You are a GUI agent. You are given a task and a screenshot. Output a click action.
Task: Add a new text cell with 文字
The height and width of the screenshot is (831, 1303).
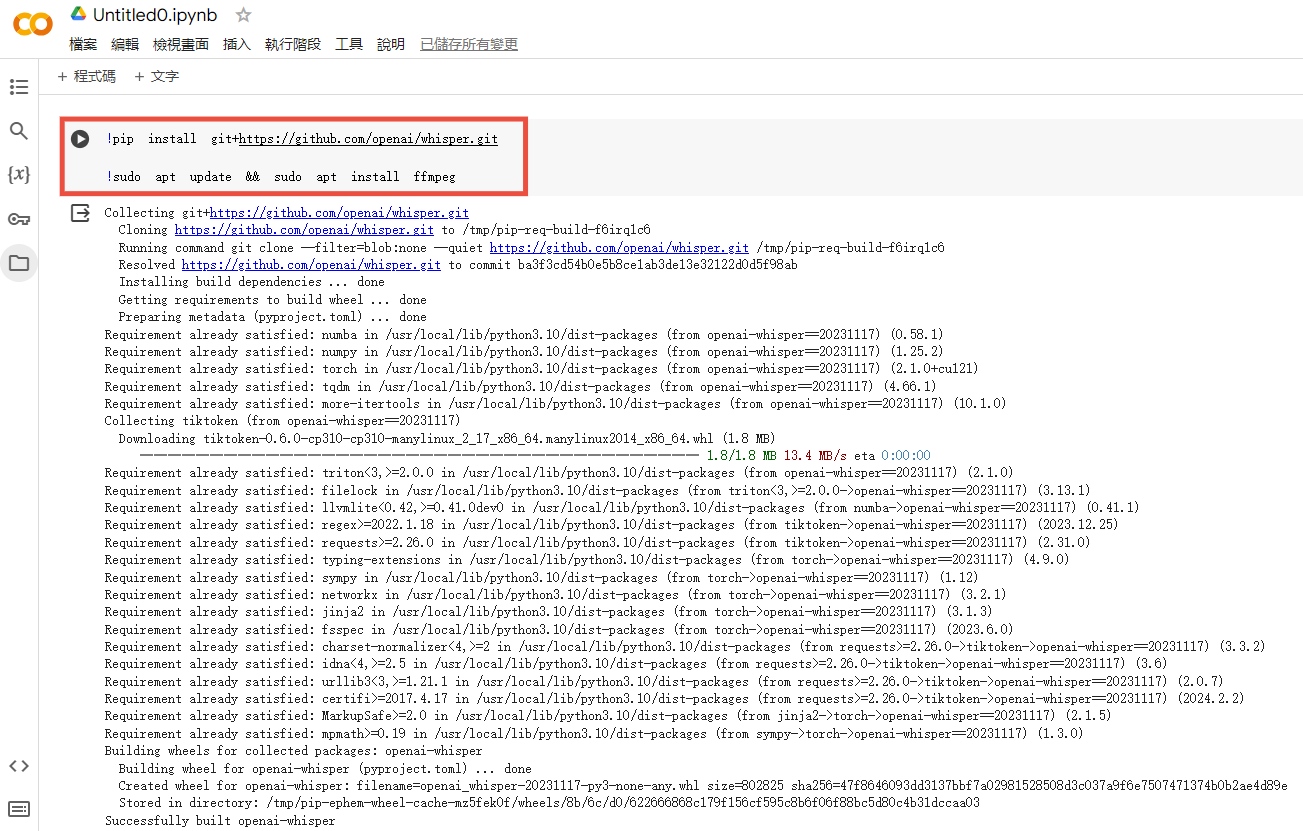[157, 76]
